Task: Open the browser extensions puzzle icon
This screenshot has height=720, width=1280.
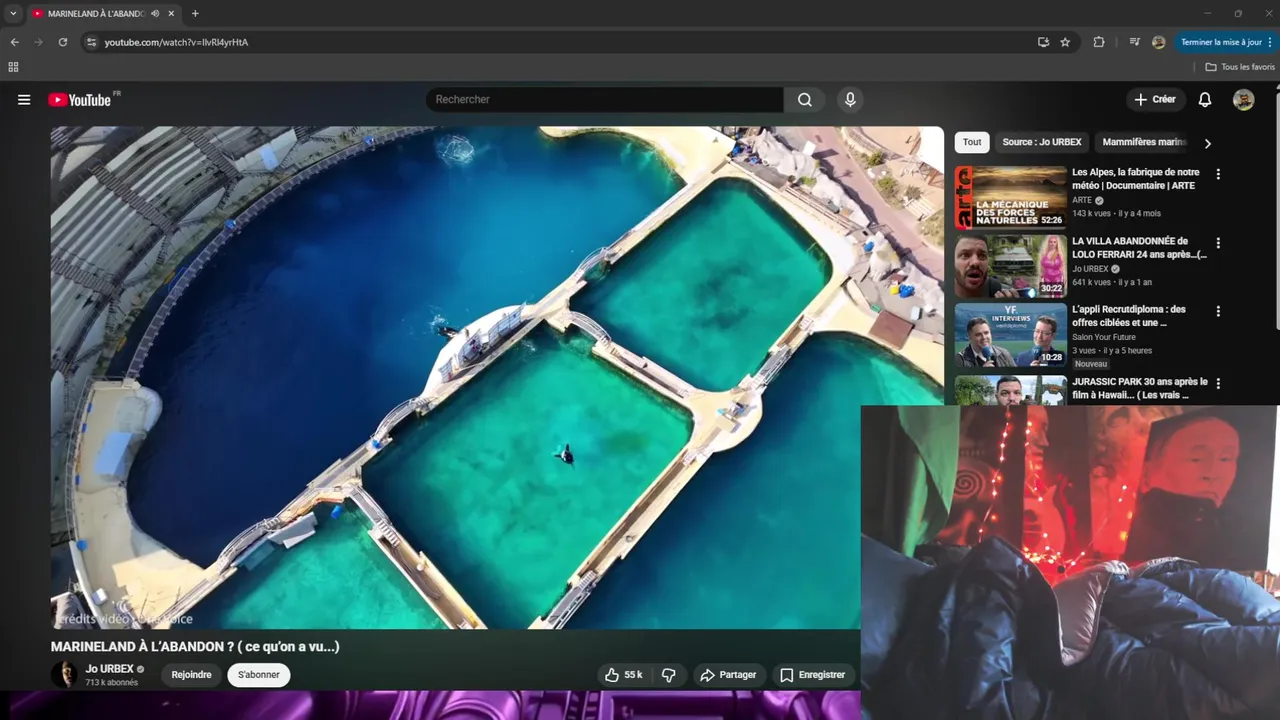Action: [1099, 42]
